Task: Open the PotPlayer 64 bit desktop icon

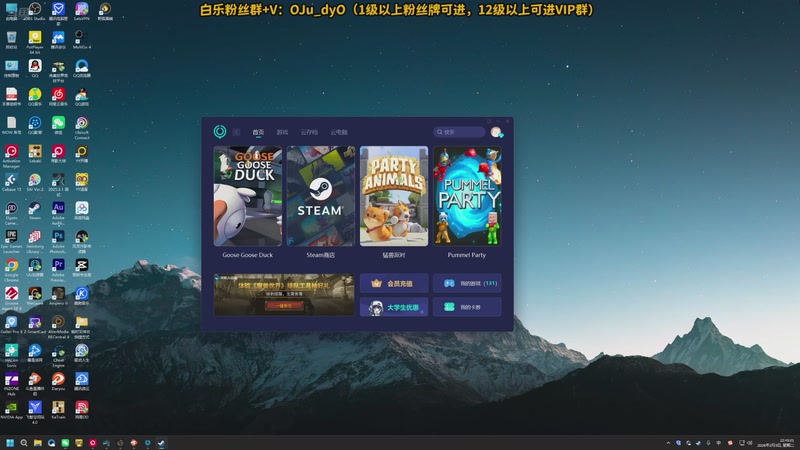Action: [35, 42]
